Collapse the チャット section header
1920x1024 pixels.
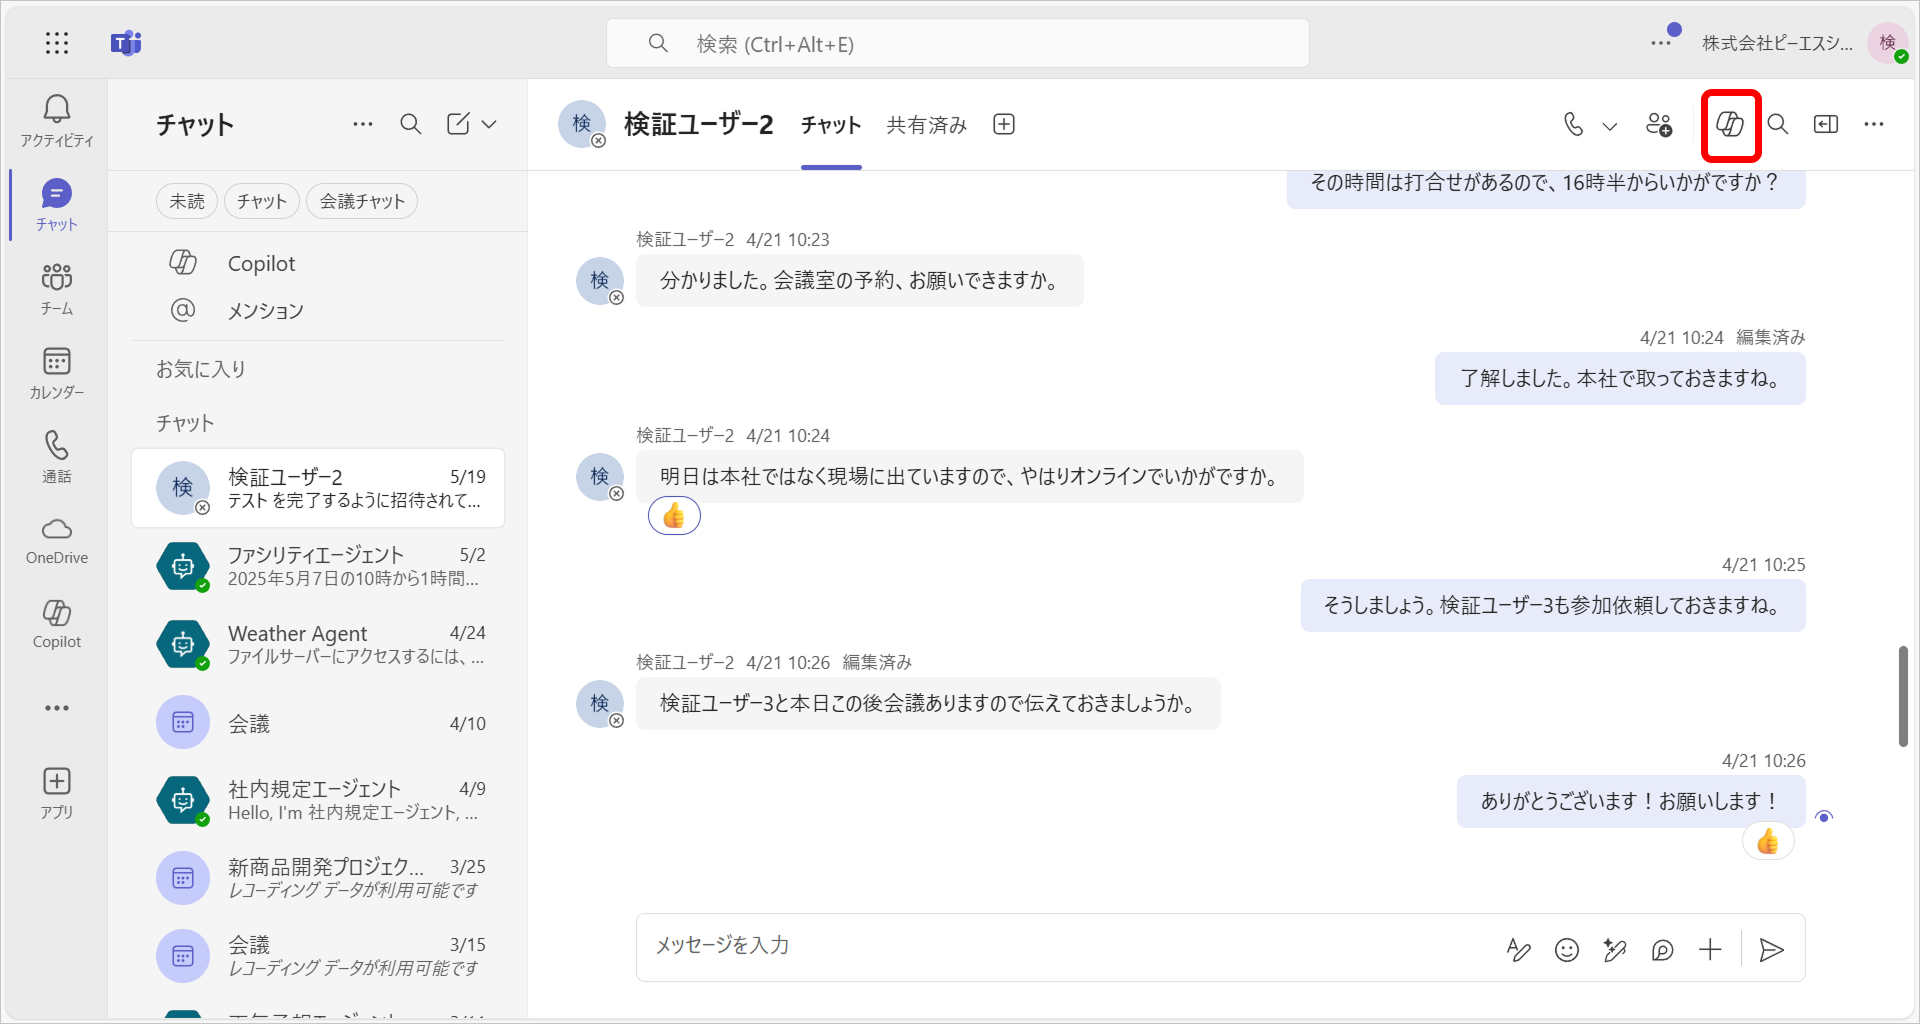[x=185, y=423]
